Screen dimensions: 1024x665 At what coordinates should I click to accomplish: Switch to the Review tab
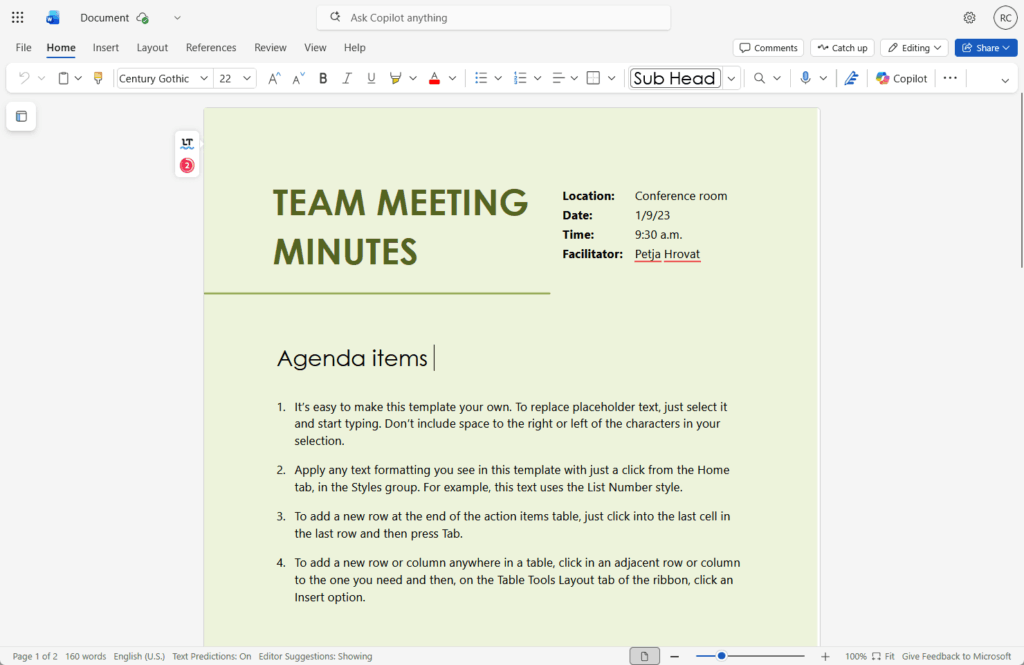coord(270,48)
